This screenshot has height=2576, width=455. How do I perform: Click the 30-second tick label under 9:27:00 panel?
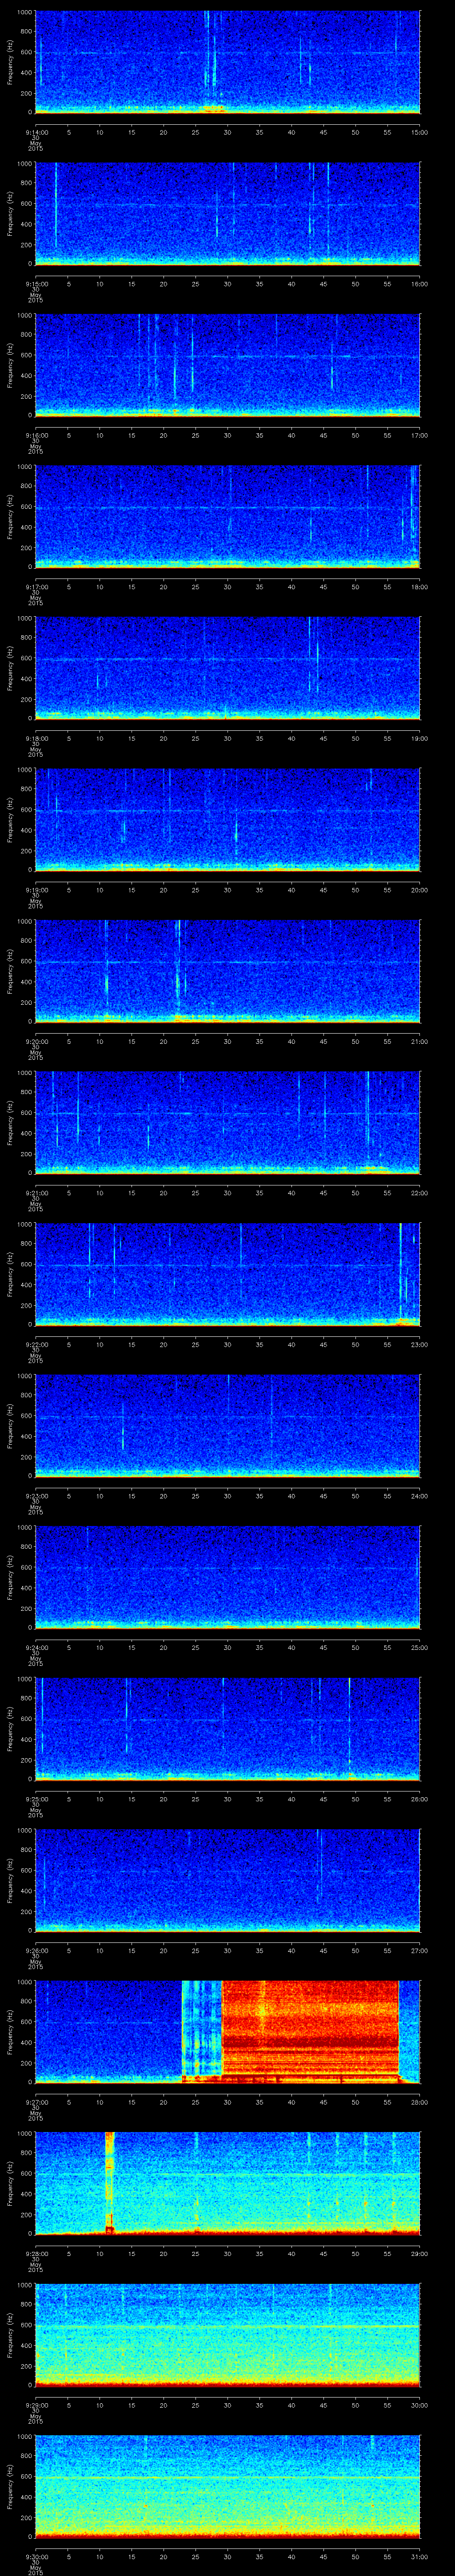[x=228, y=2101]
